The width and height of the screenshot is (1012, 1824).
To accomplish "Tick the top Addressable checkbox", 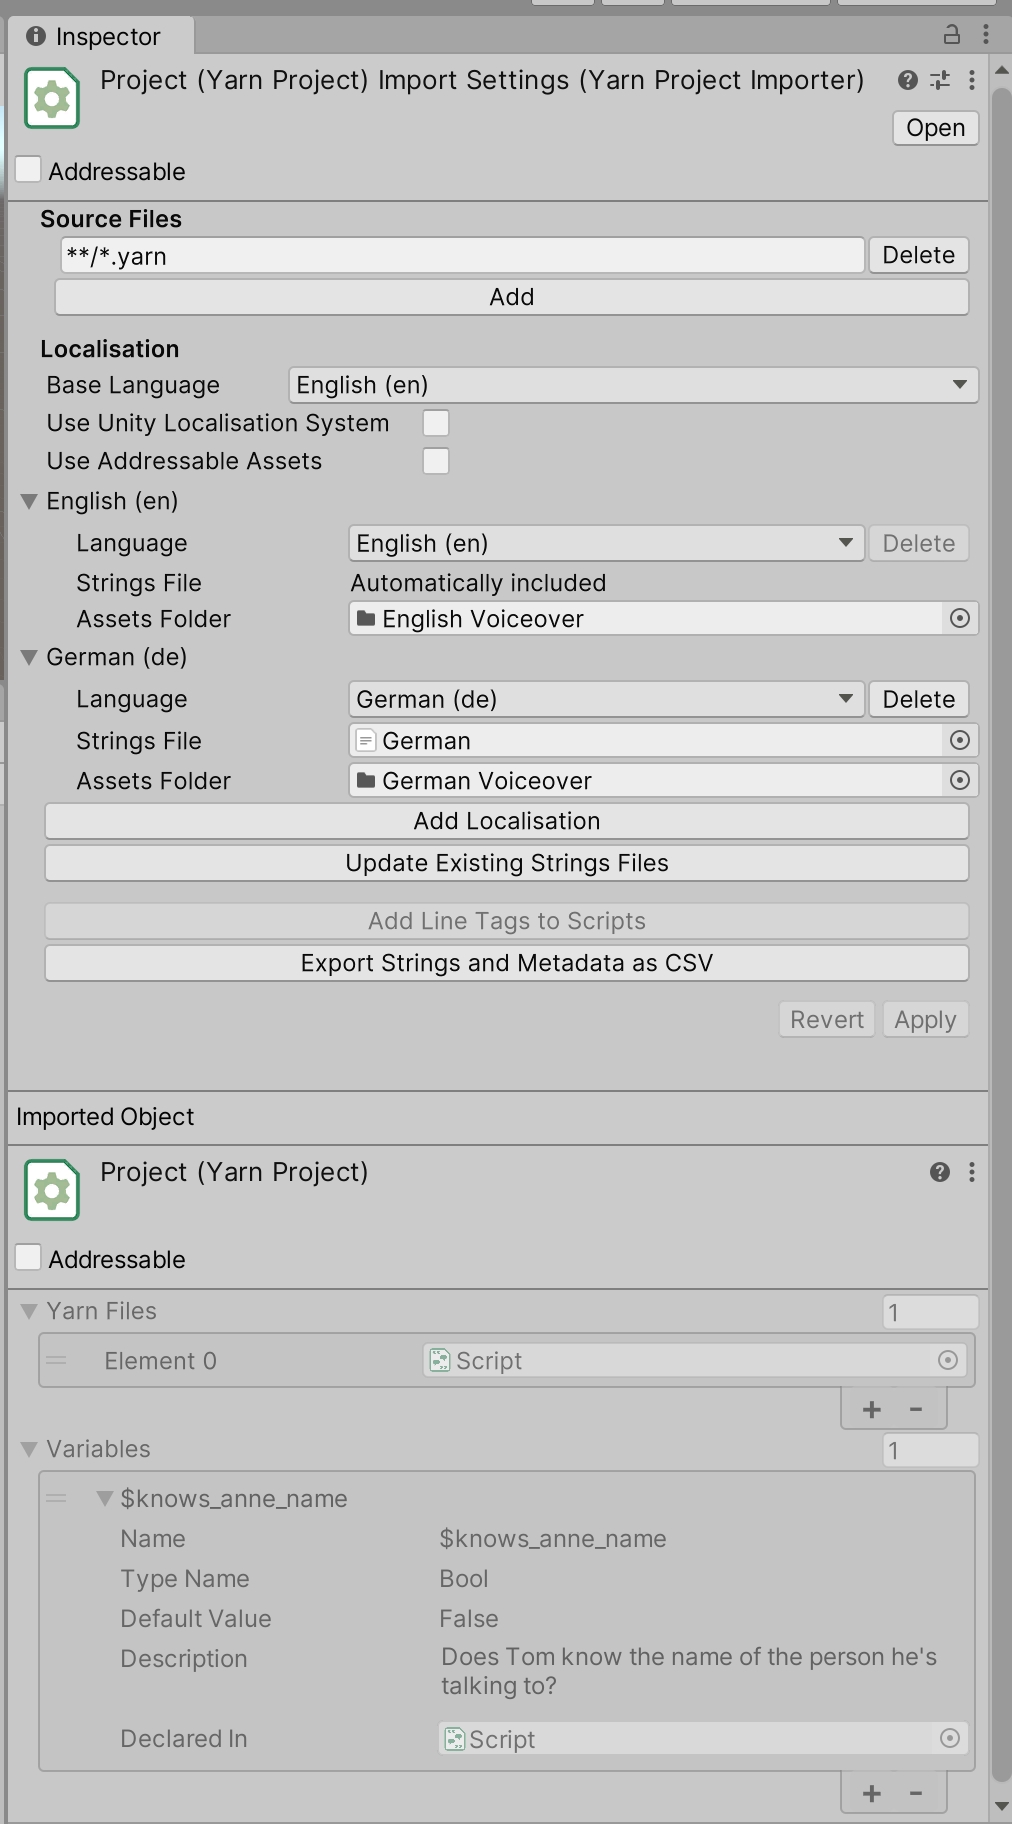I will click(29, 170).
